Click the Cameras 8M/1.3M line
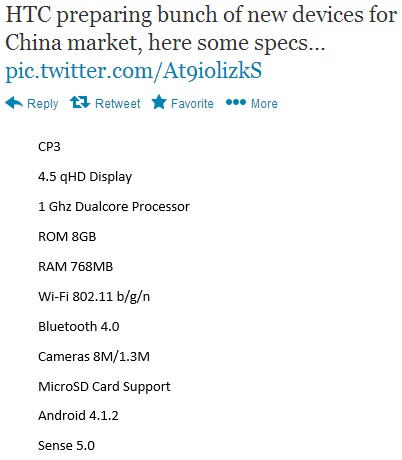 click(x=94, y=357)
